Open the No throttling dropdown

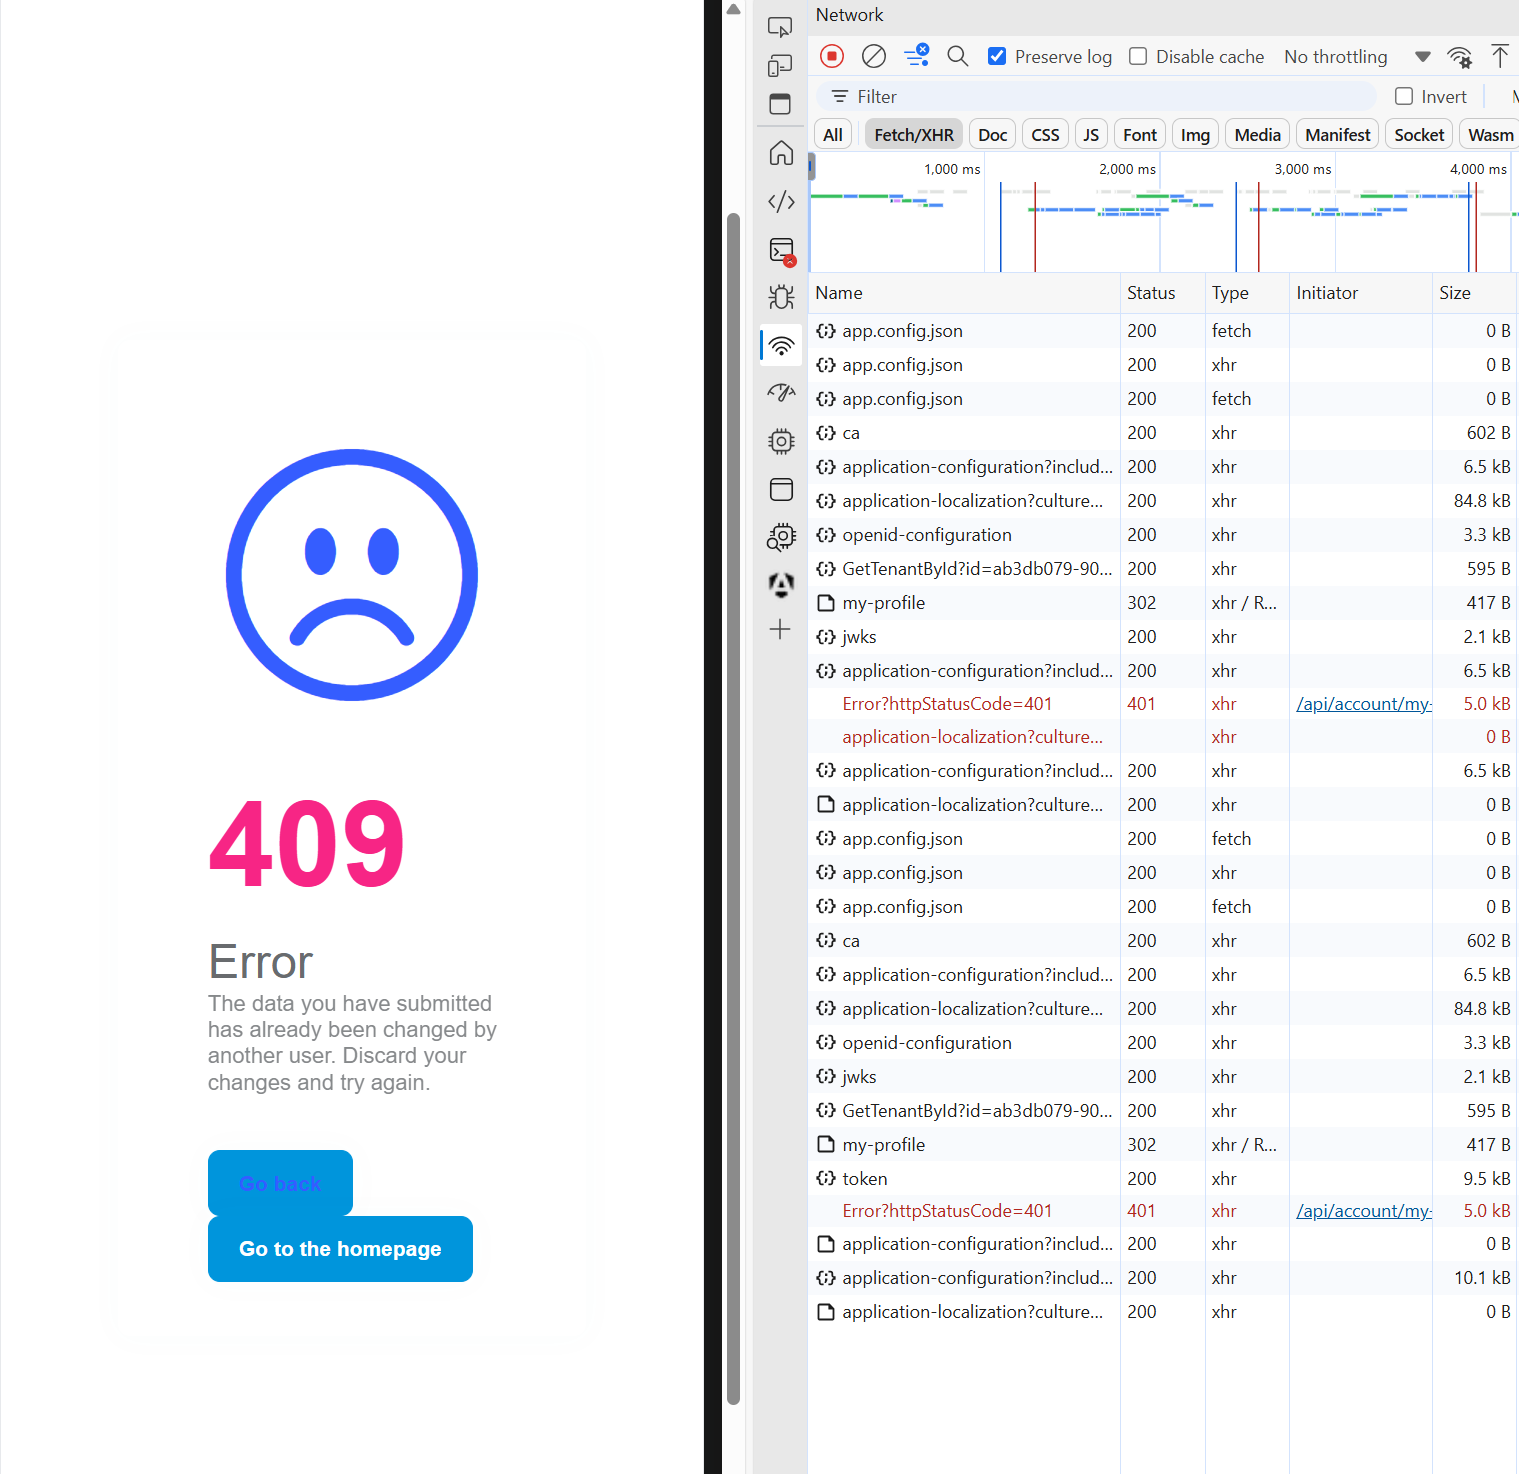[x=1356, y=57]
